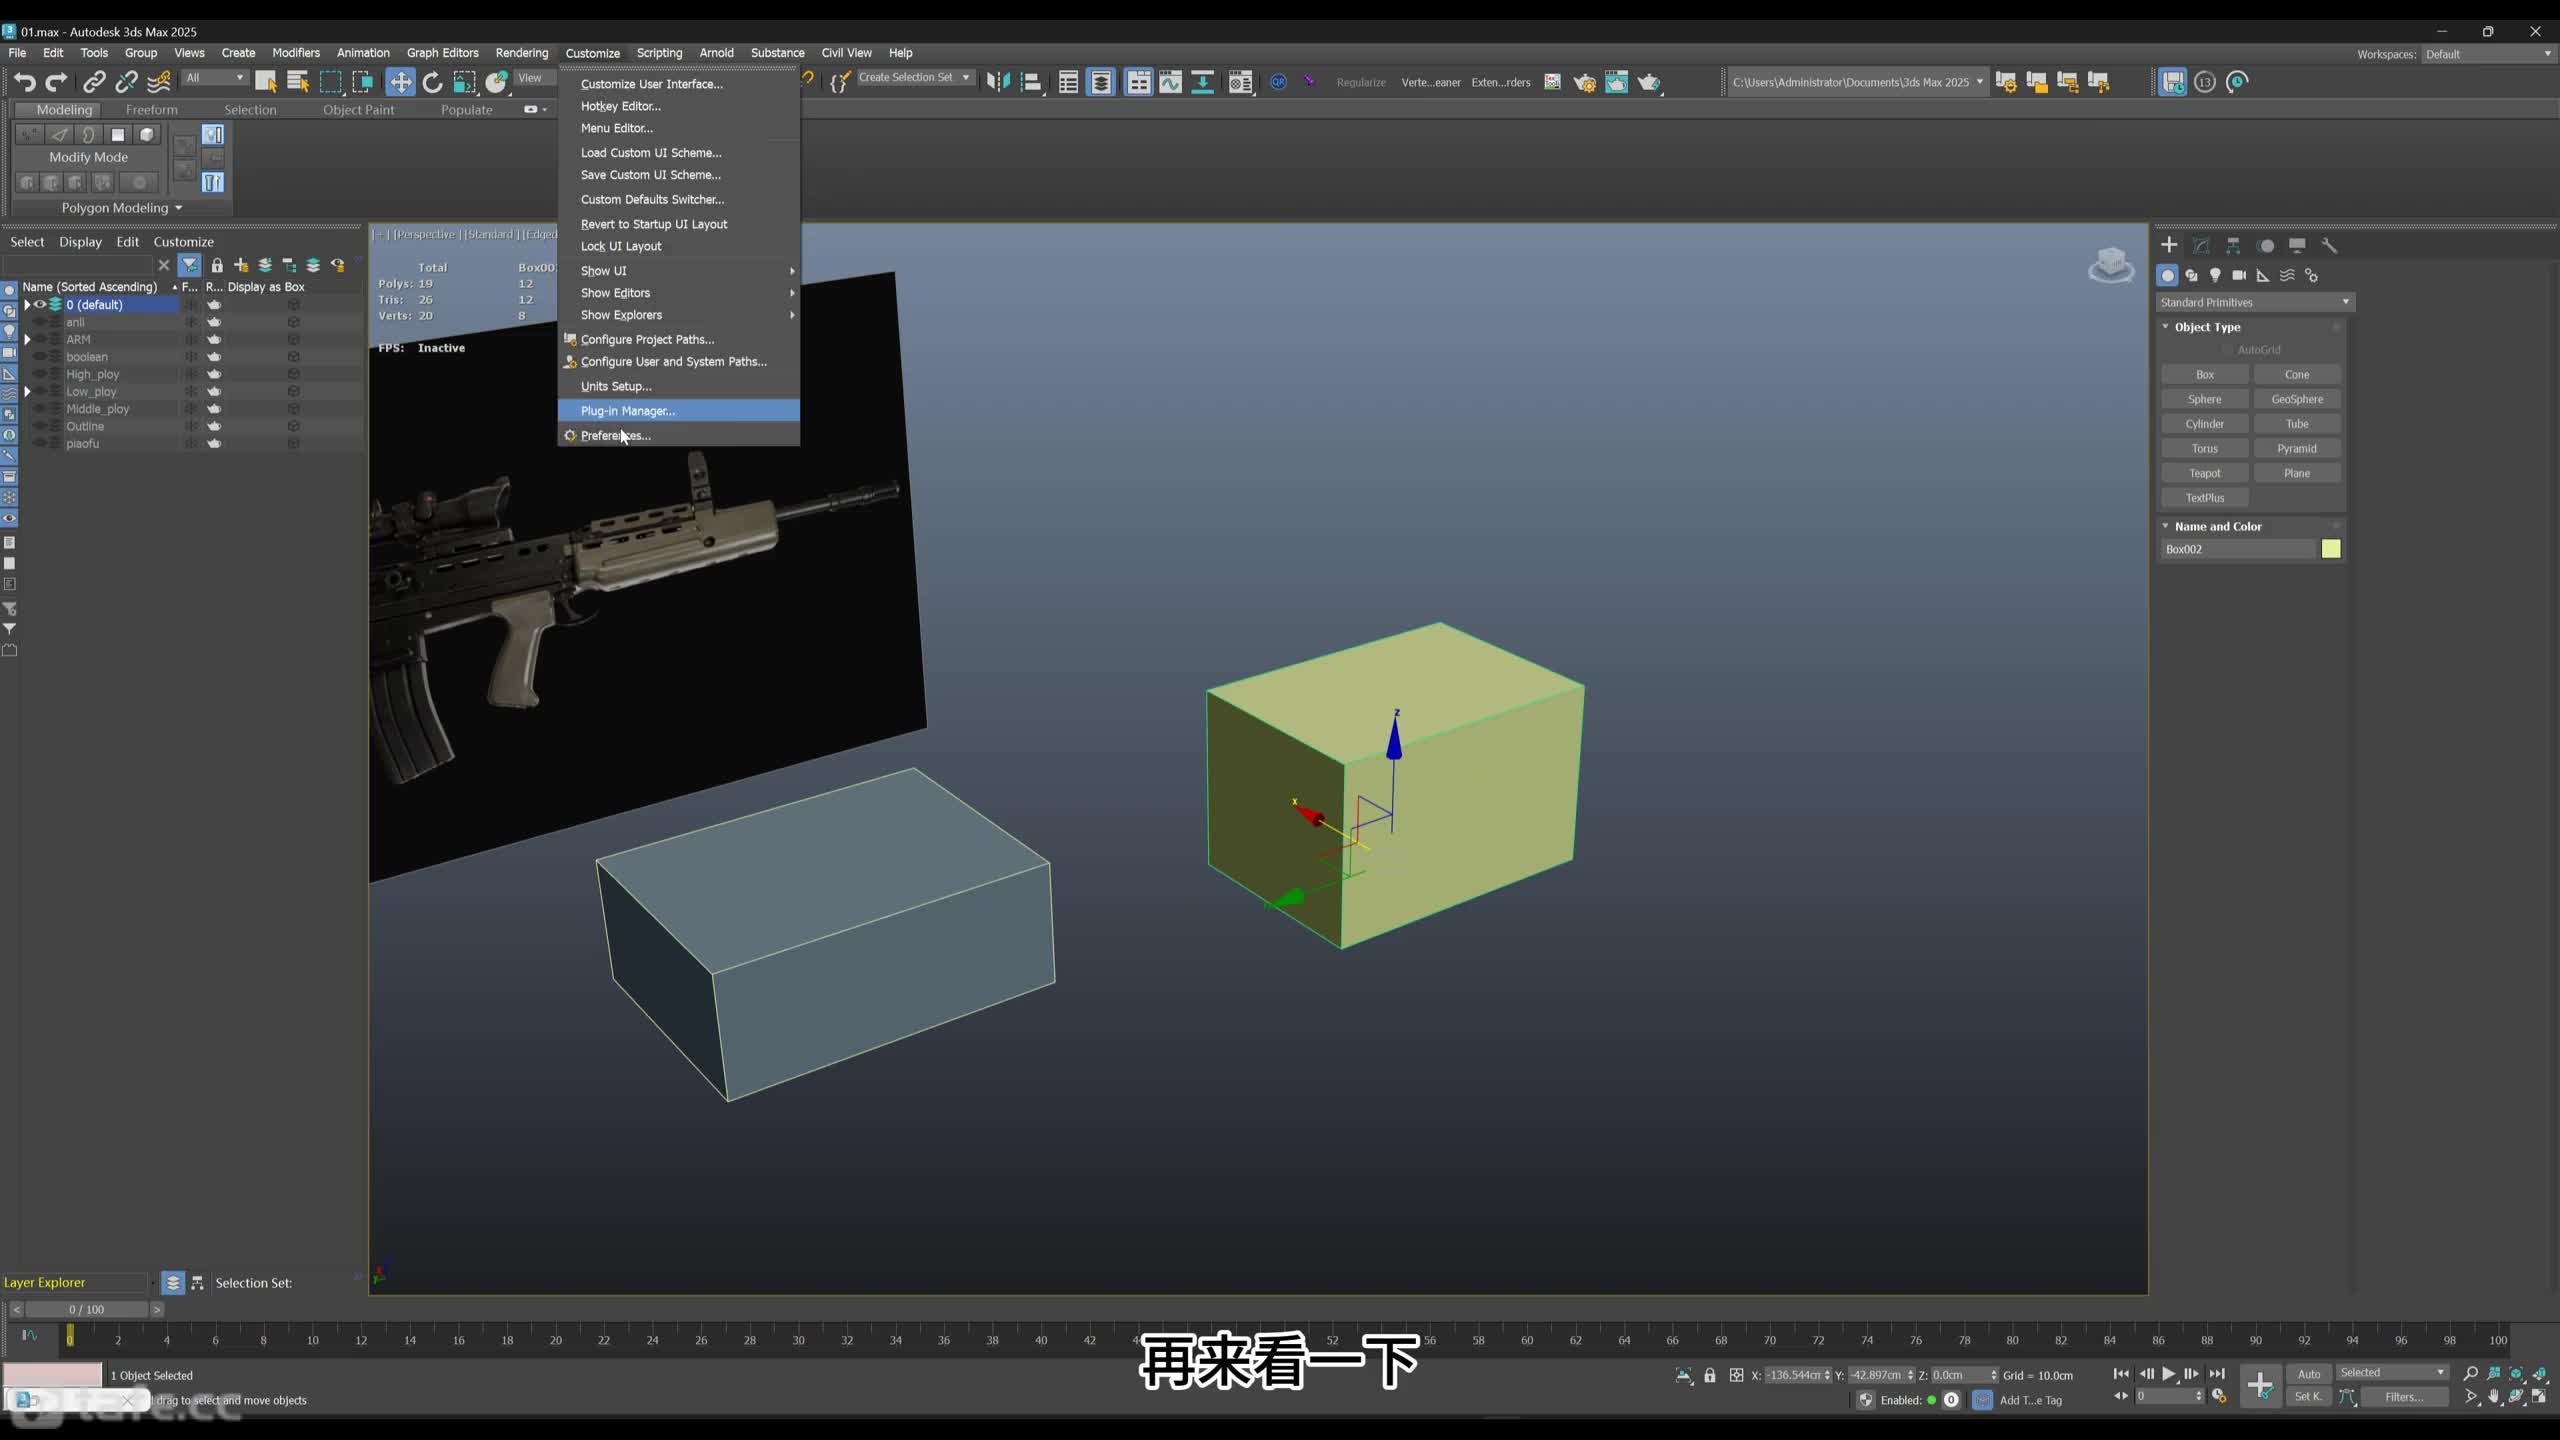The width and height of the screenshot is (2560, 1440).
Task: Click the ViewCube in the viewport
Action: point(2111,266)
